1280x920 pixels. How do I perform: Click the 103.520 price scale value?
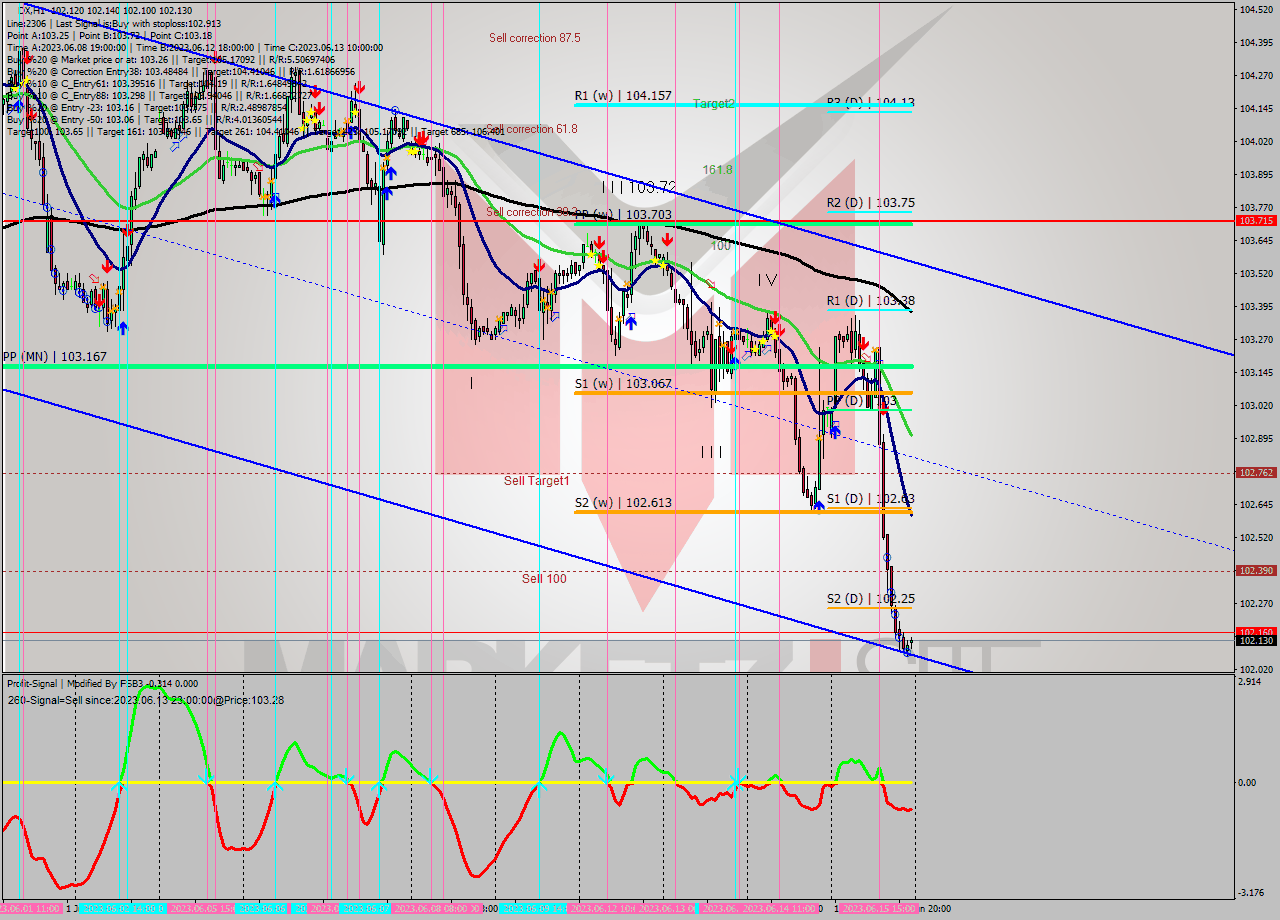[1256, 273]
